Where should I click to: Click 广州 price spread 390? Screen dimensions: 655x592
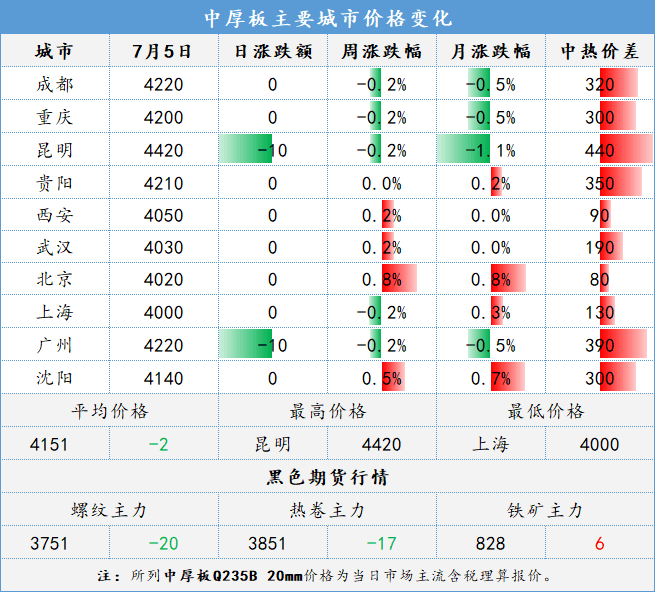[x=599, y=346]
